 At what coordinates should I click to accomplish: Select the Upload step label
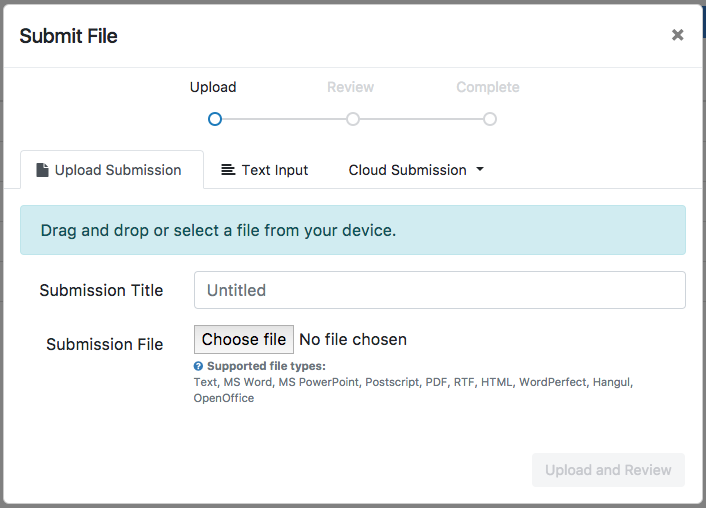[x=213, y=87]
